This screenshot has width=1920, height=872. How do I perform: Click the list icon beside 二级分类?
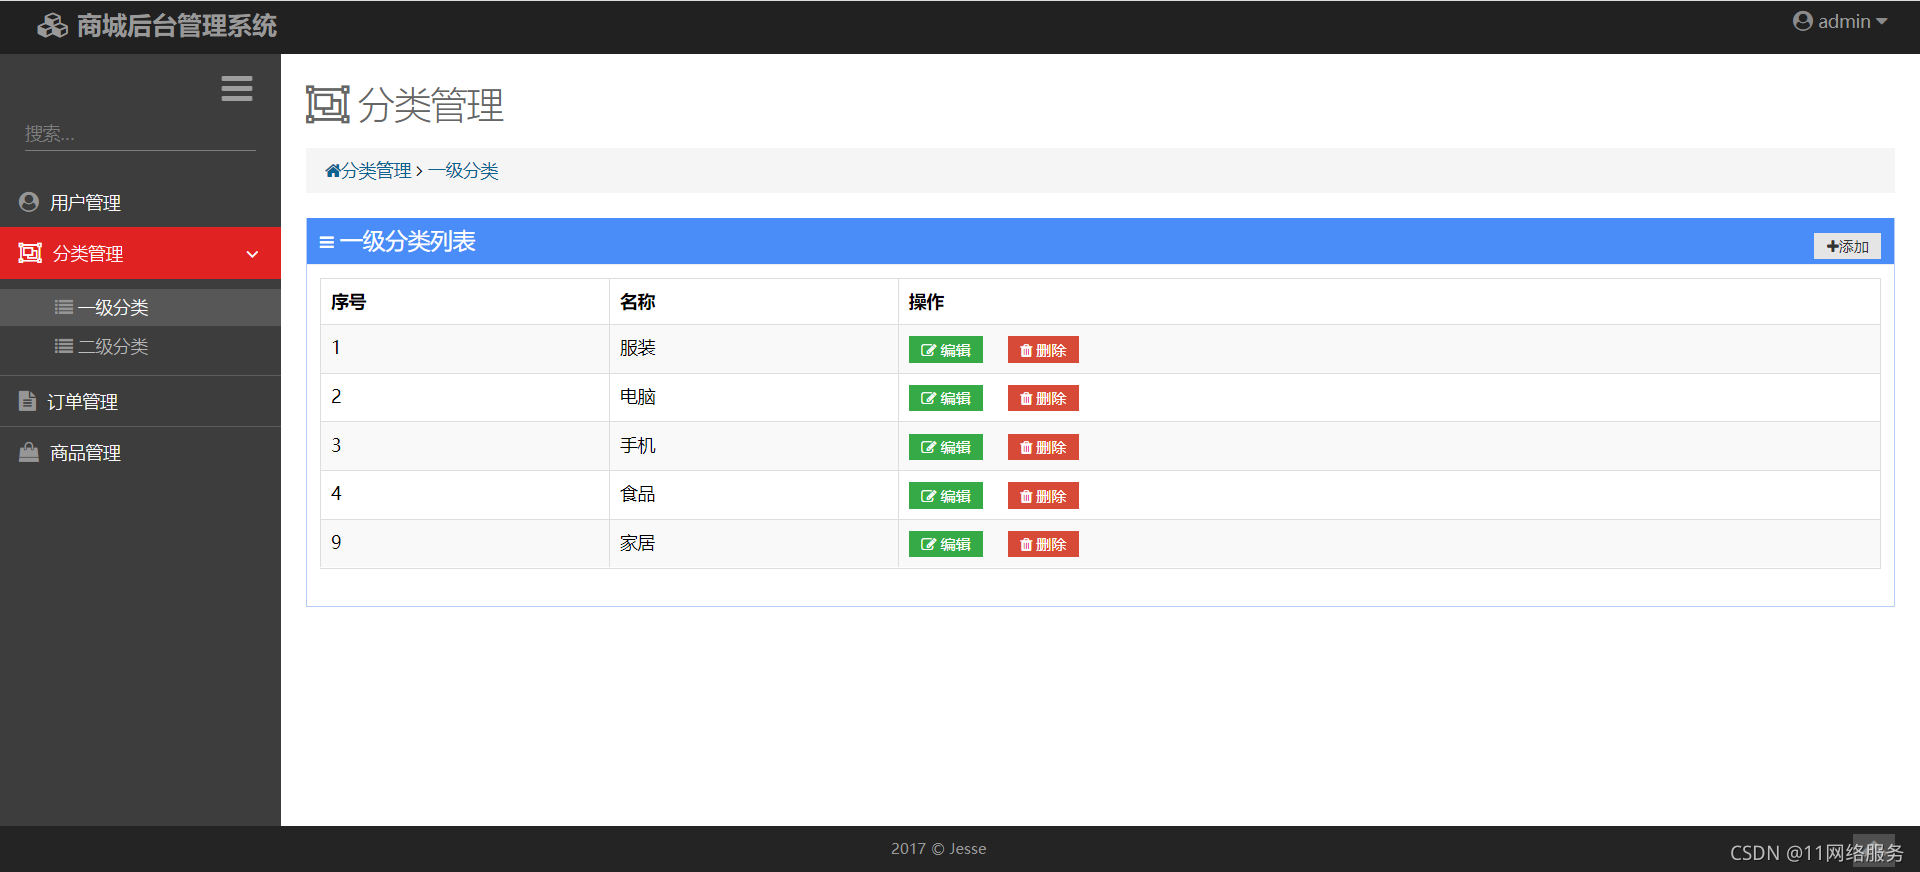tap(64, 346)
